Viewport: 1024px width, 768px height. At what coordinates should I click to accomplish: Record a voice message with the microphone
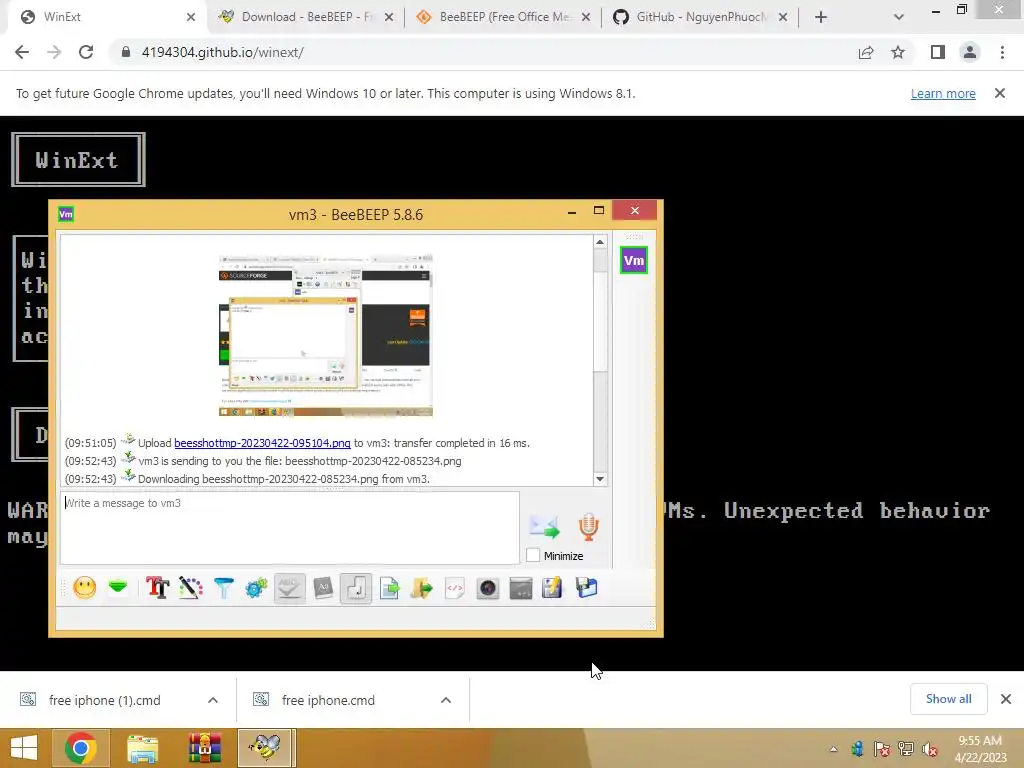[588, 527]
